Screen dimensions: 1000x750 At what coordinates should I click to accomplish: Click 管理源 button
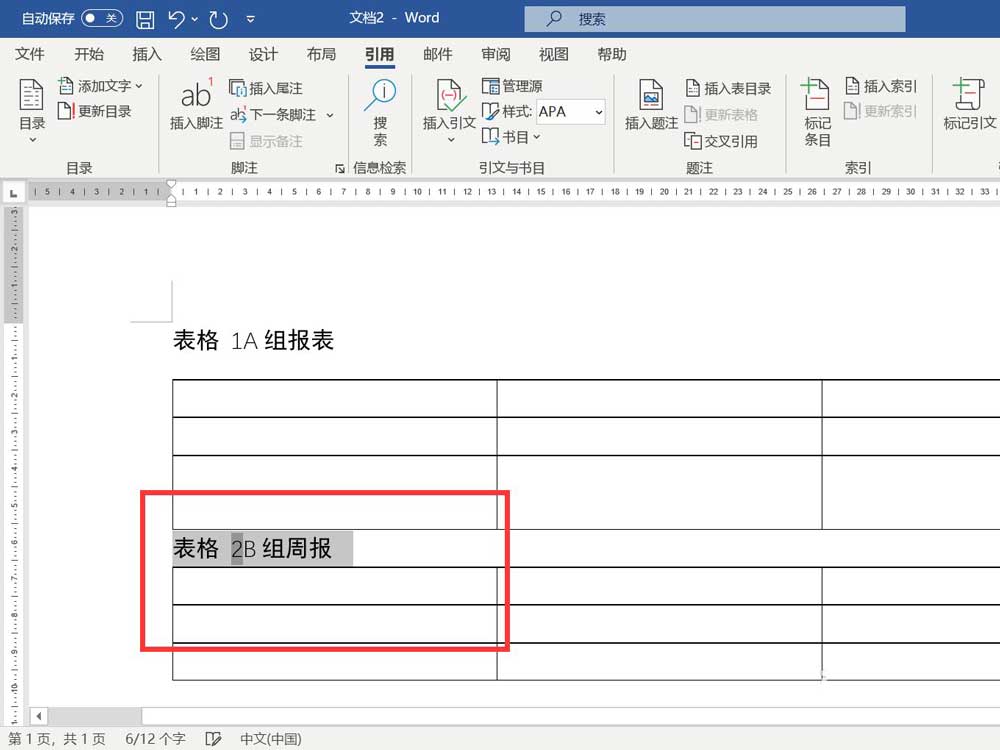point(512,86)
